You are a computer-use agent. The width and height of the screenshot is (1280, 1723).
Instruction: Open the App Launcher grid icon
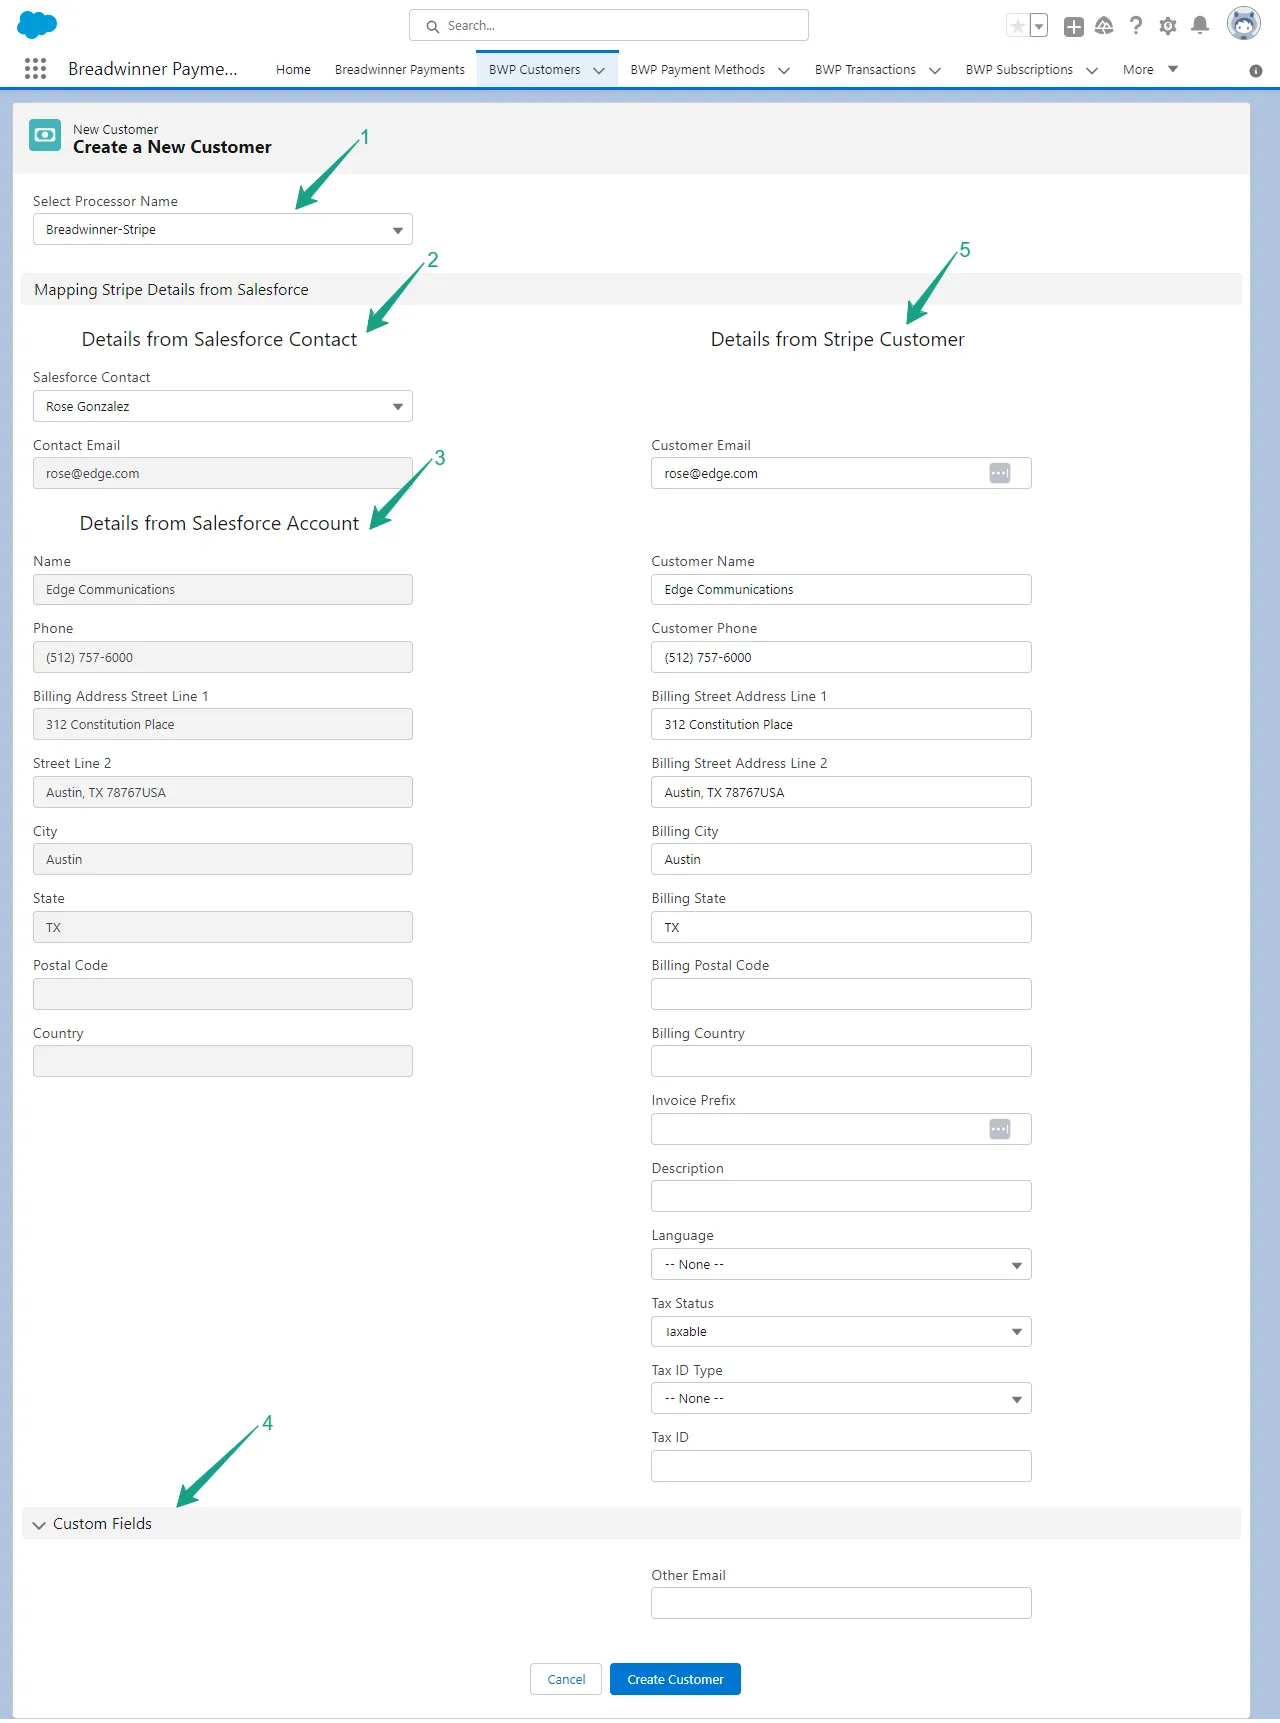[x=35, y=68]
